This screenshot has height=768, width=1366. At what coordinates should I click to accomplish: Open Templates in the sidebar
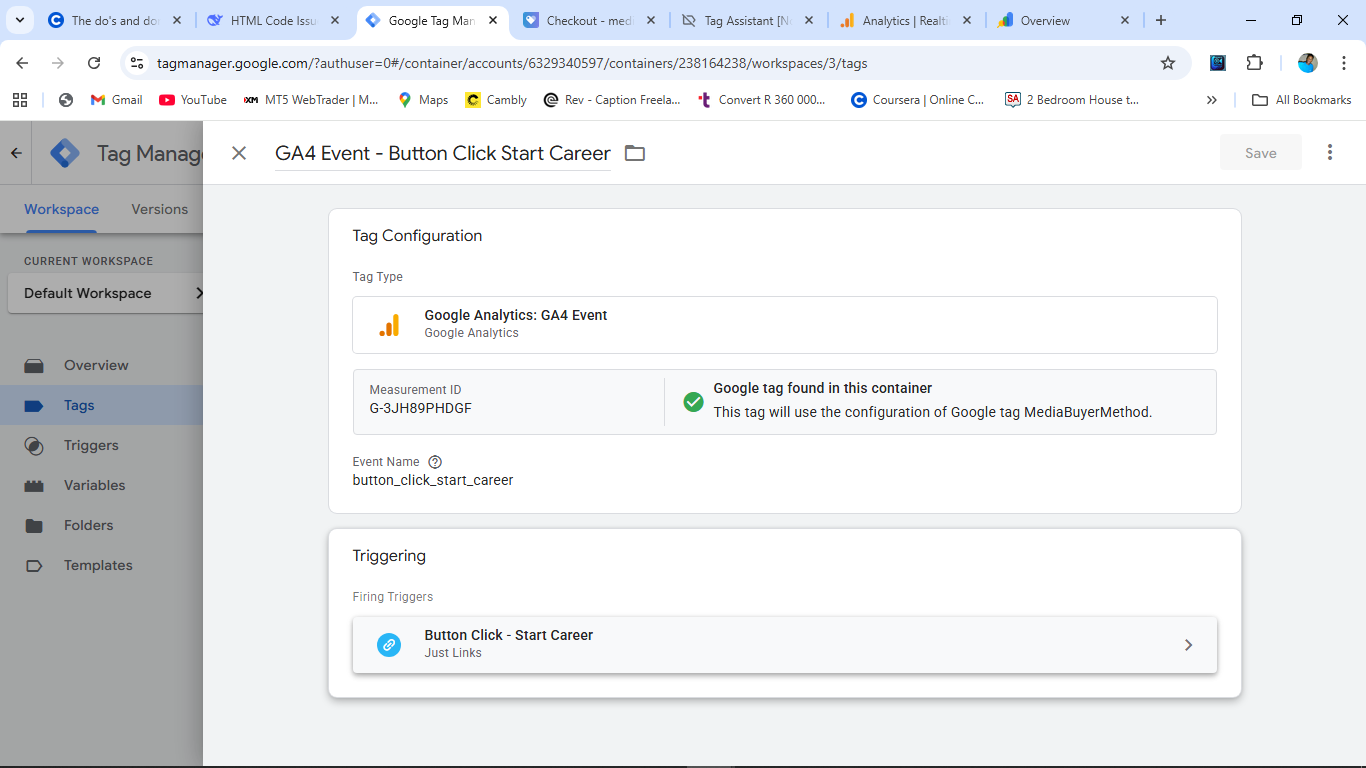click(98, 565)
